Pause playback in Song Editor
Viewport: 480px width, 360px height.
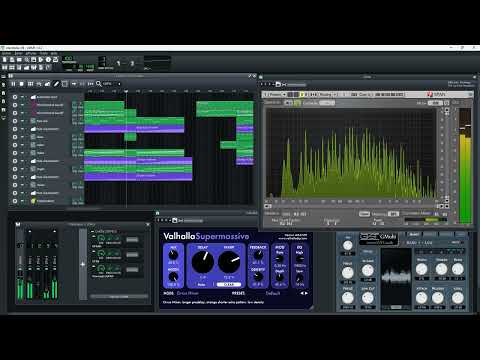13,84
